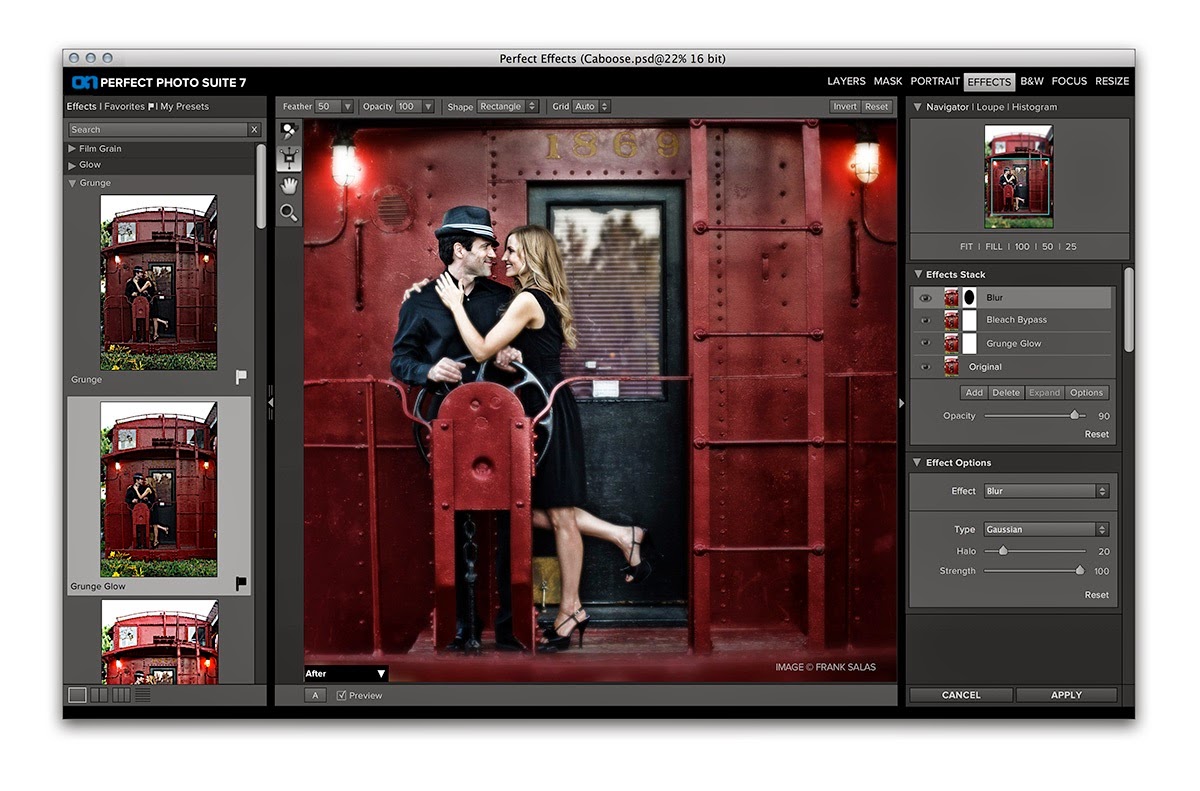Viewport: 1200px width, 791px height.
Task: Open the Shape dropdown set to Rectangle
Action: tap(509, 105)
